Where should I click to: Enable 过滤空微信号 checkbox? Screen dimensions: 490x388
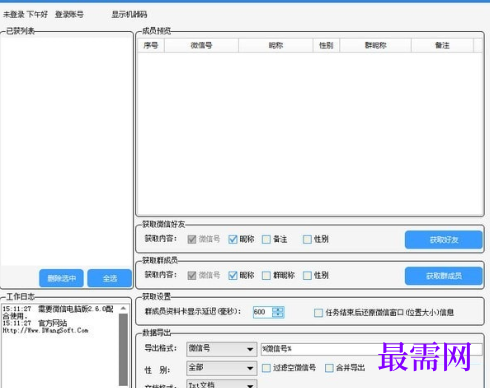[x=266, y=368]
